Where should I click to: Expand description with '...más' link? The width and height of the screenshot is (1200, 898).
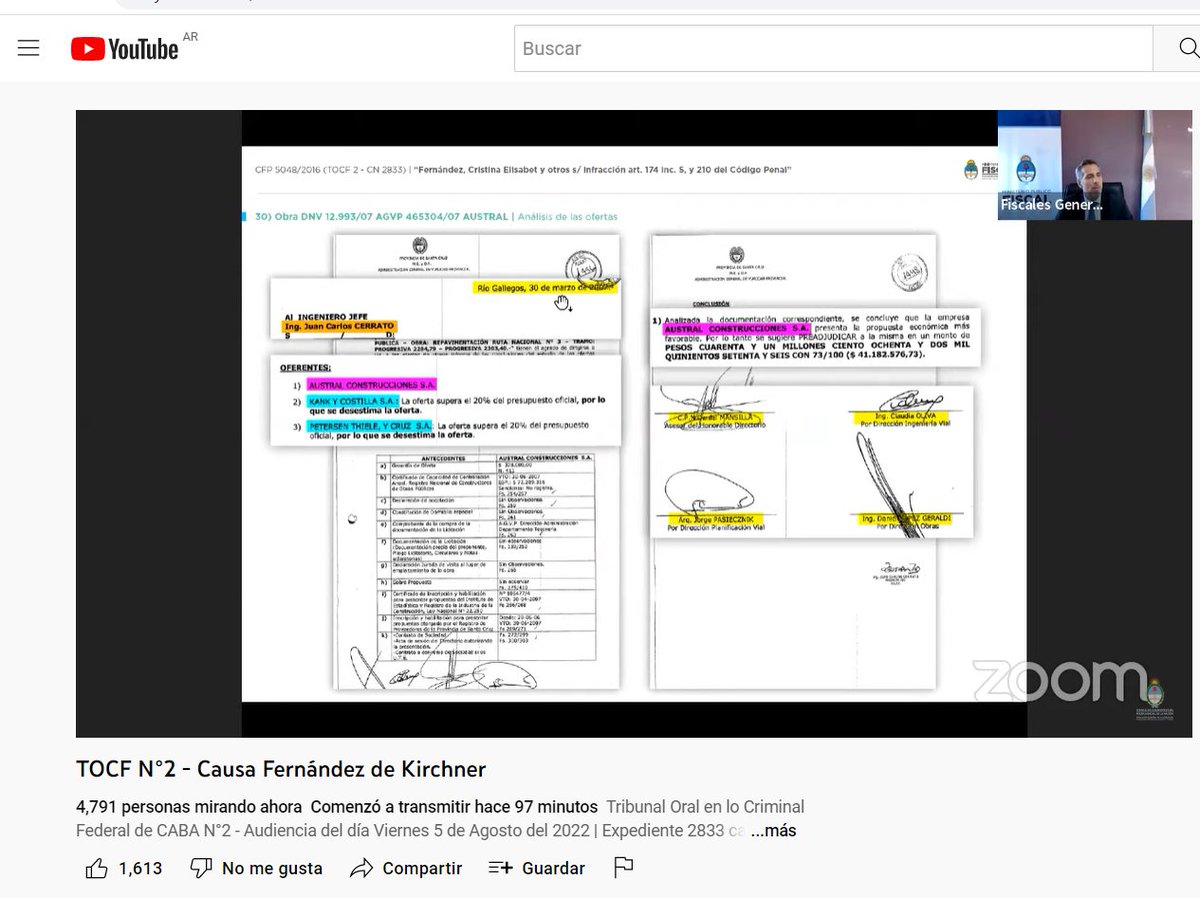773,830
